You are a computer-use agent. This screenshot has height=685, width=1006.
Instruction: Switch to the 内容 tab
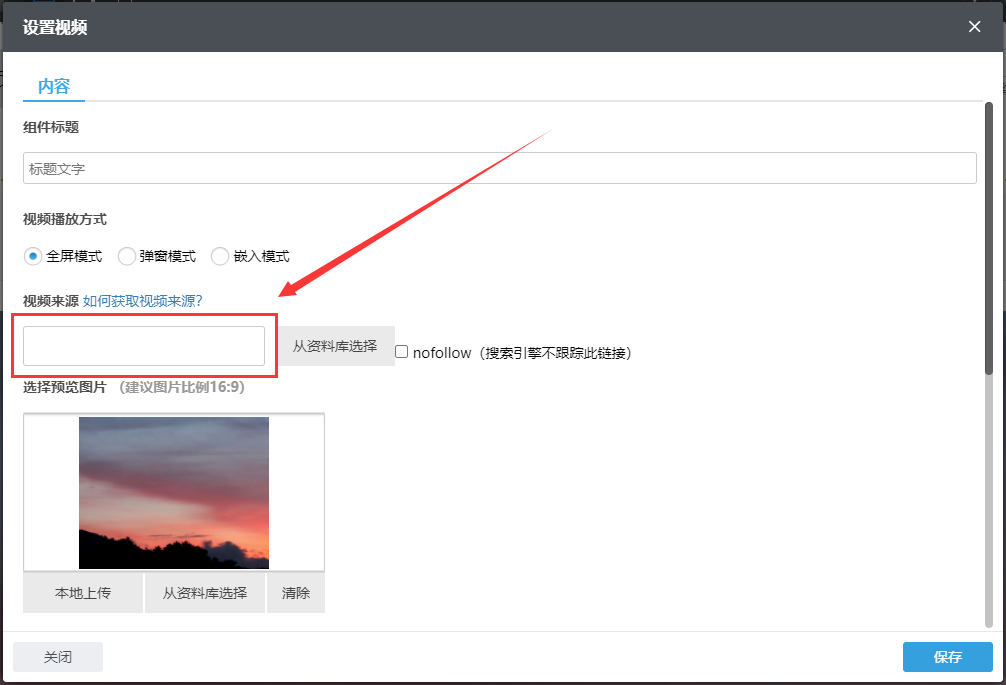[x=54, y=87]
